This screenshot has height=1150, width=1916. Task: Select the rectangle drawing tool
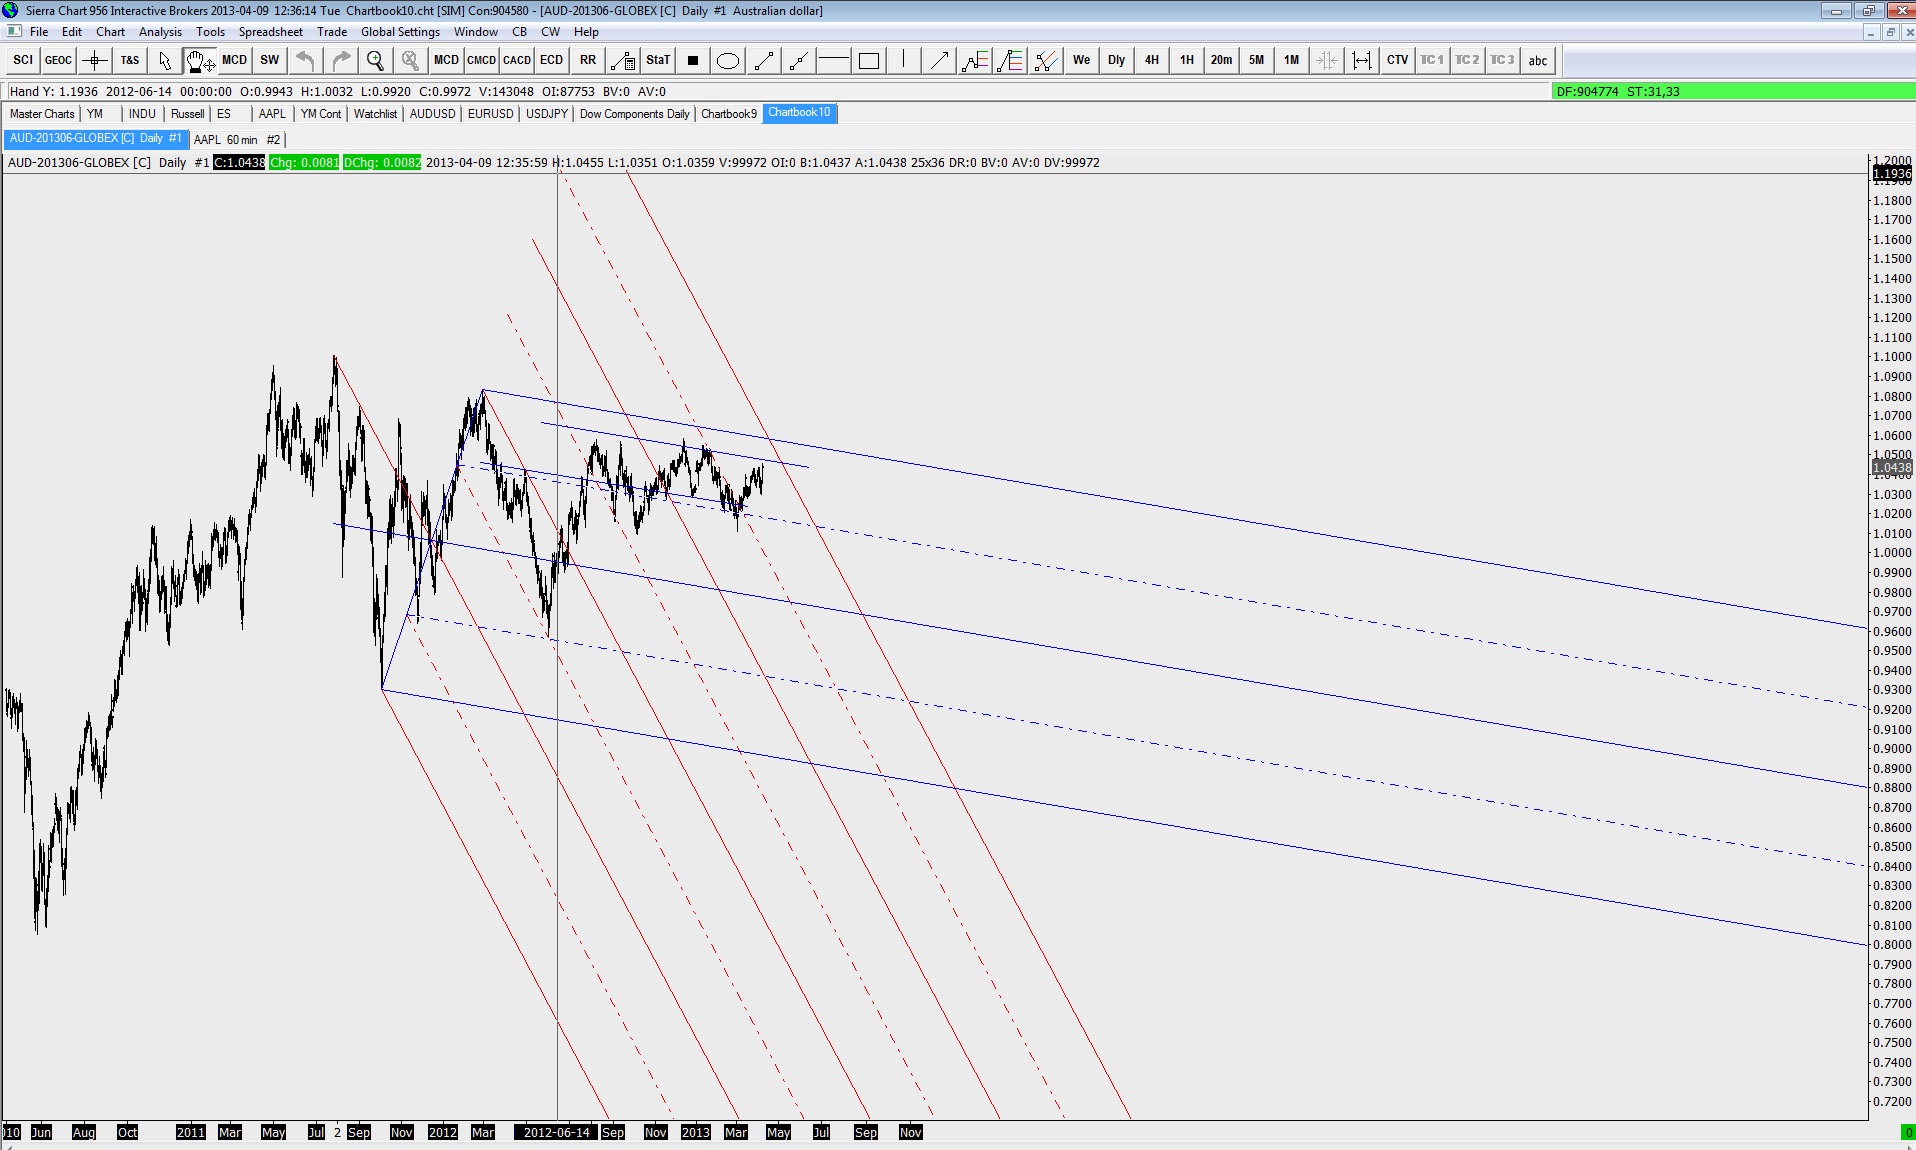(x=869, y=60)
